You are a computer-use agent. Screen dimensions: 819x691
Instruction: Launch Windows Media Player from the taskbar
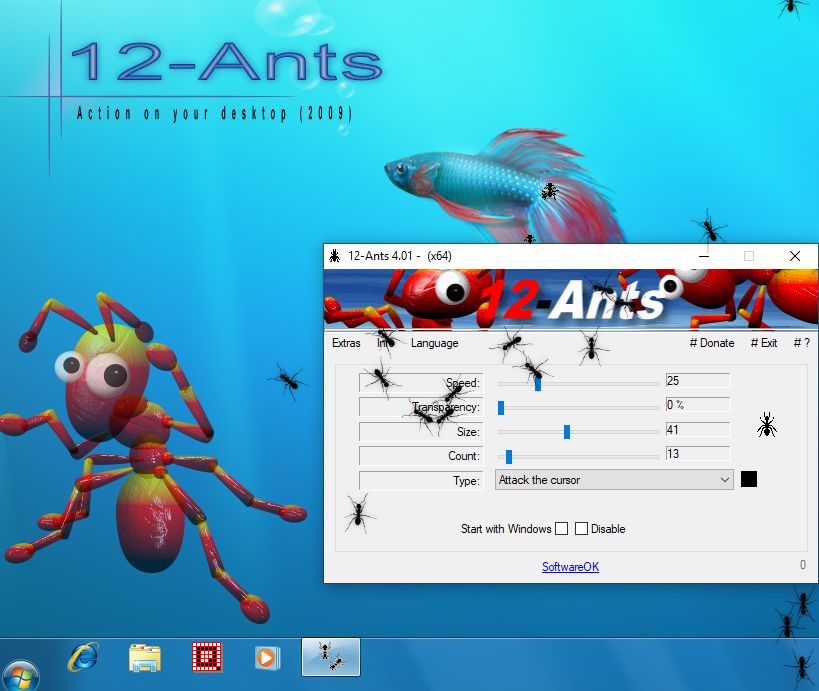click(267, 657)
